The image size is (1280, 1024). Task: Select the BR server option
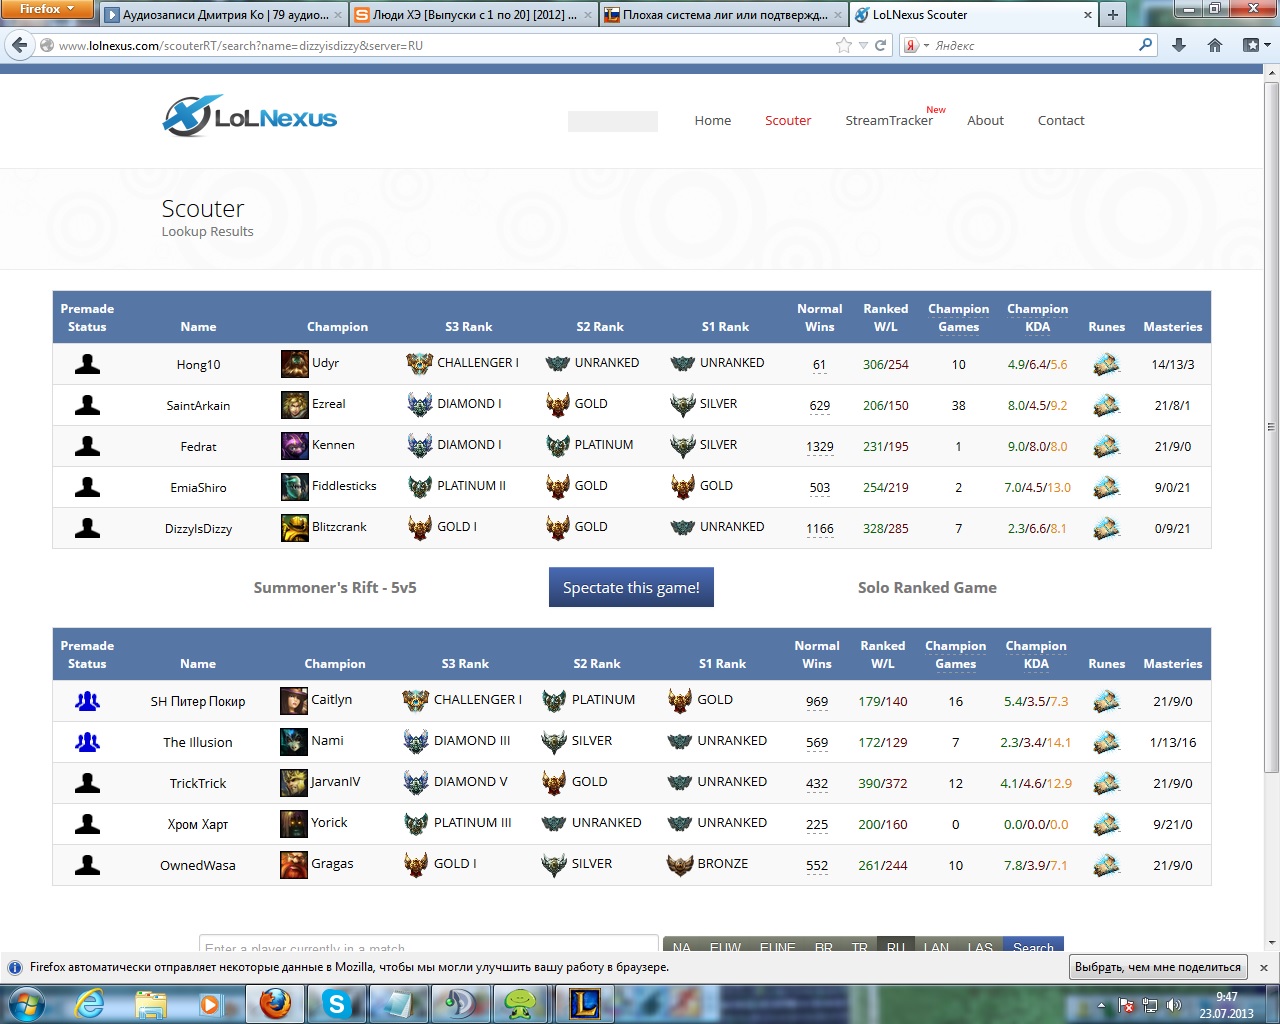click(824, 946)
